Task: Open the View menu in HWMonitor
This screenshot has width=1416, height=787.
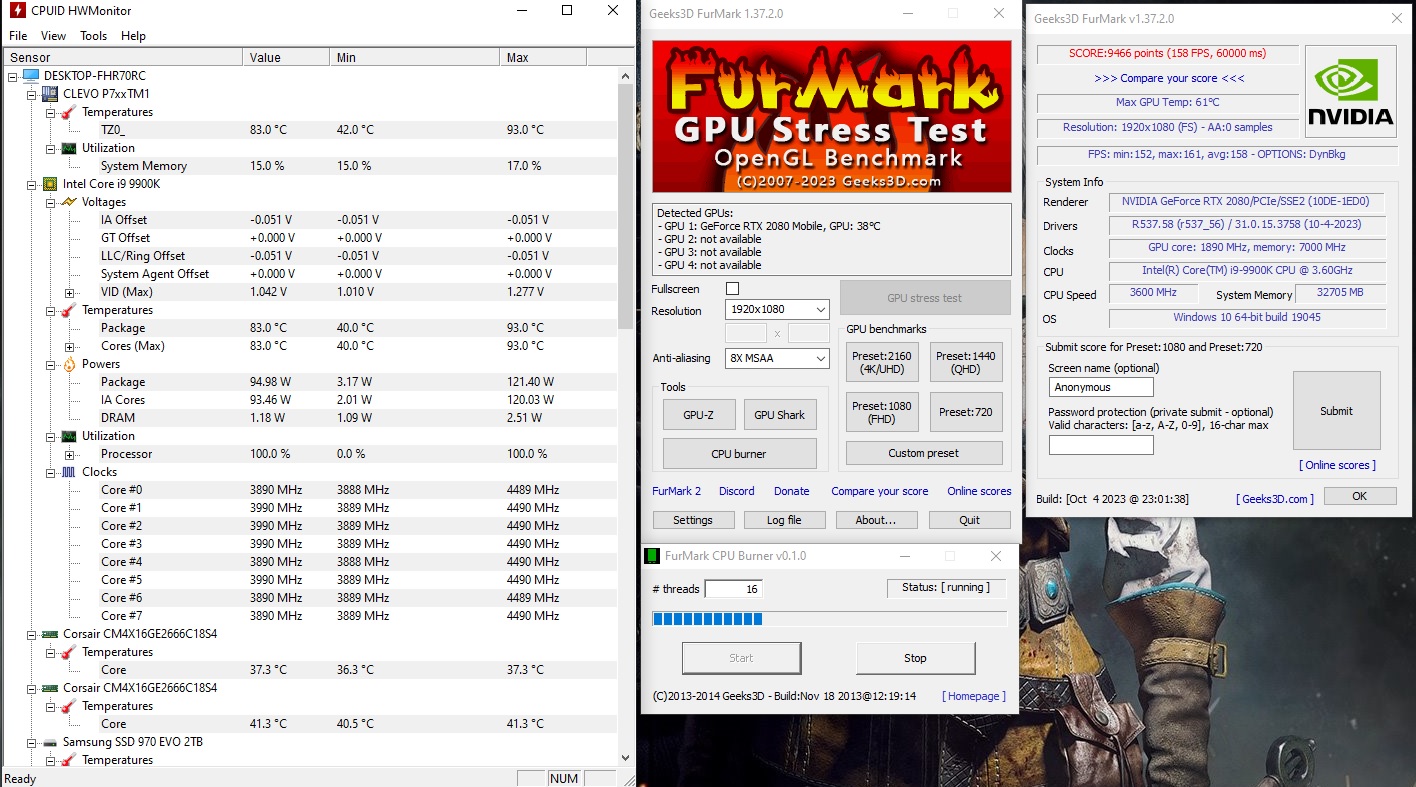Action: click(x=54, y=36)
